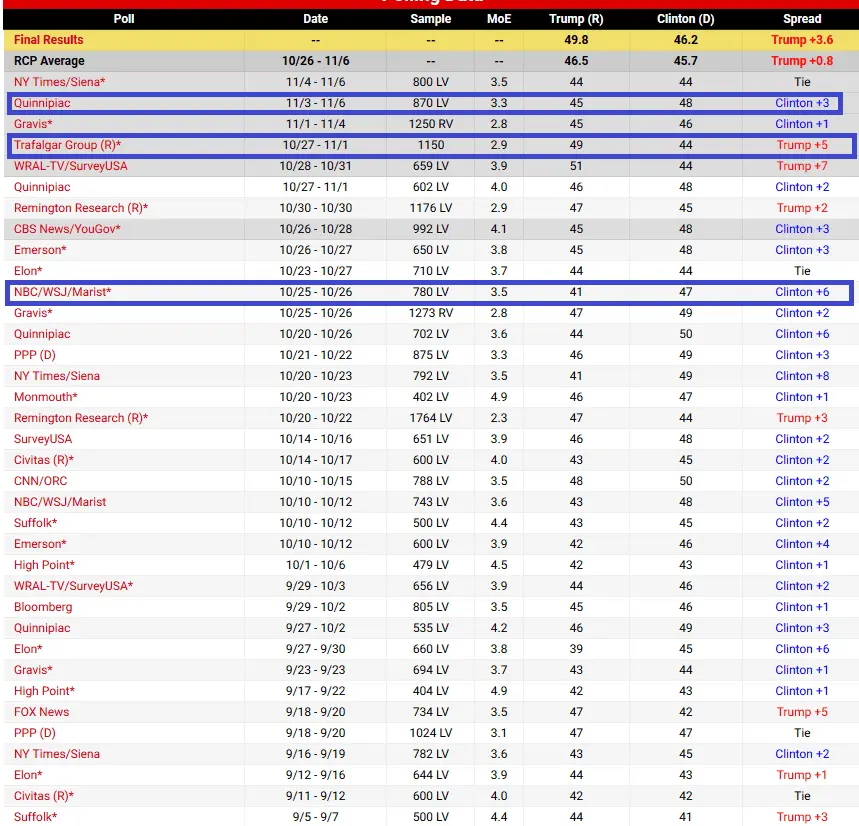Open the Elon* poll dated 10/23 - 10/27
This screenshot has width=859, height=826.
28,271
